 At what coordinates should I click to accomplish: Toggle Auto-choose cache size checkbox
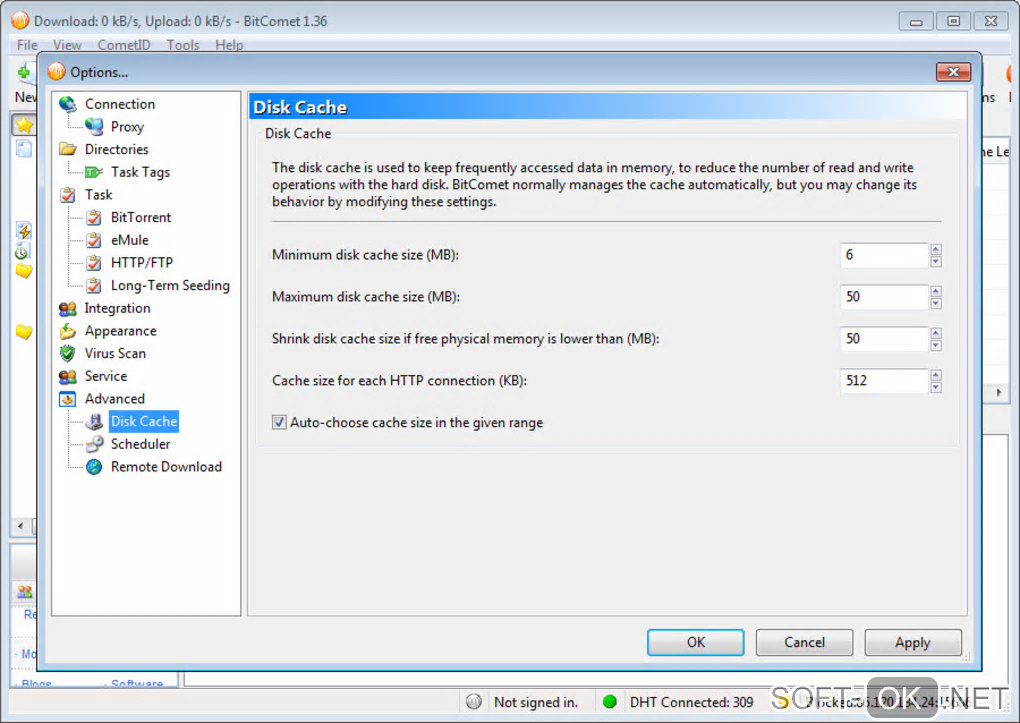[x=279, y=422]
